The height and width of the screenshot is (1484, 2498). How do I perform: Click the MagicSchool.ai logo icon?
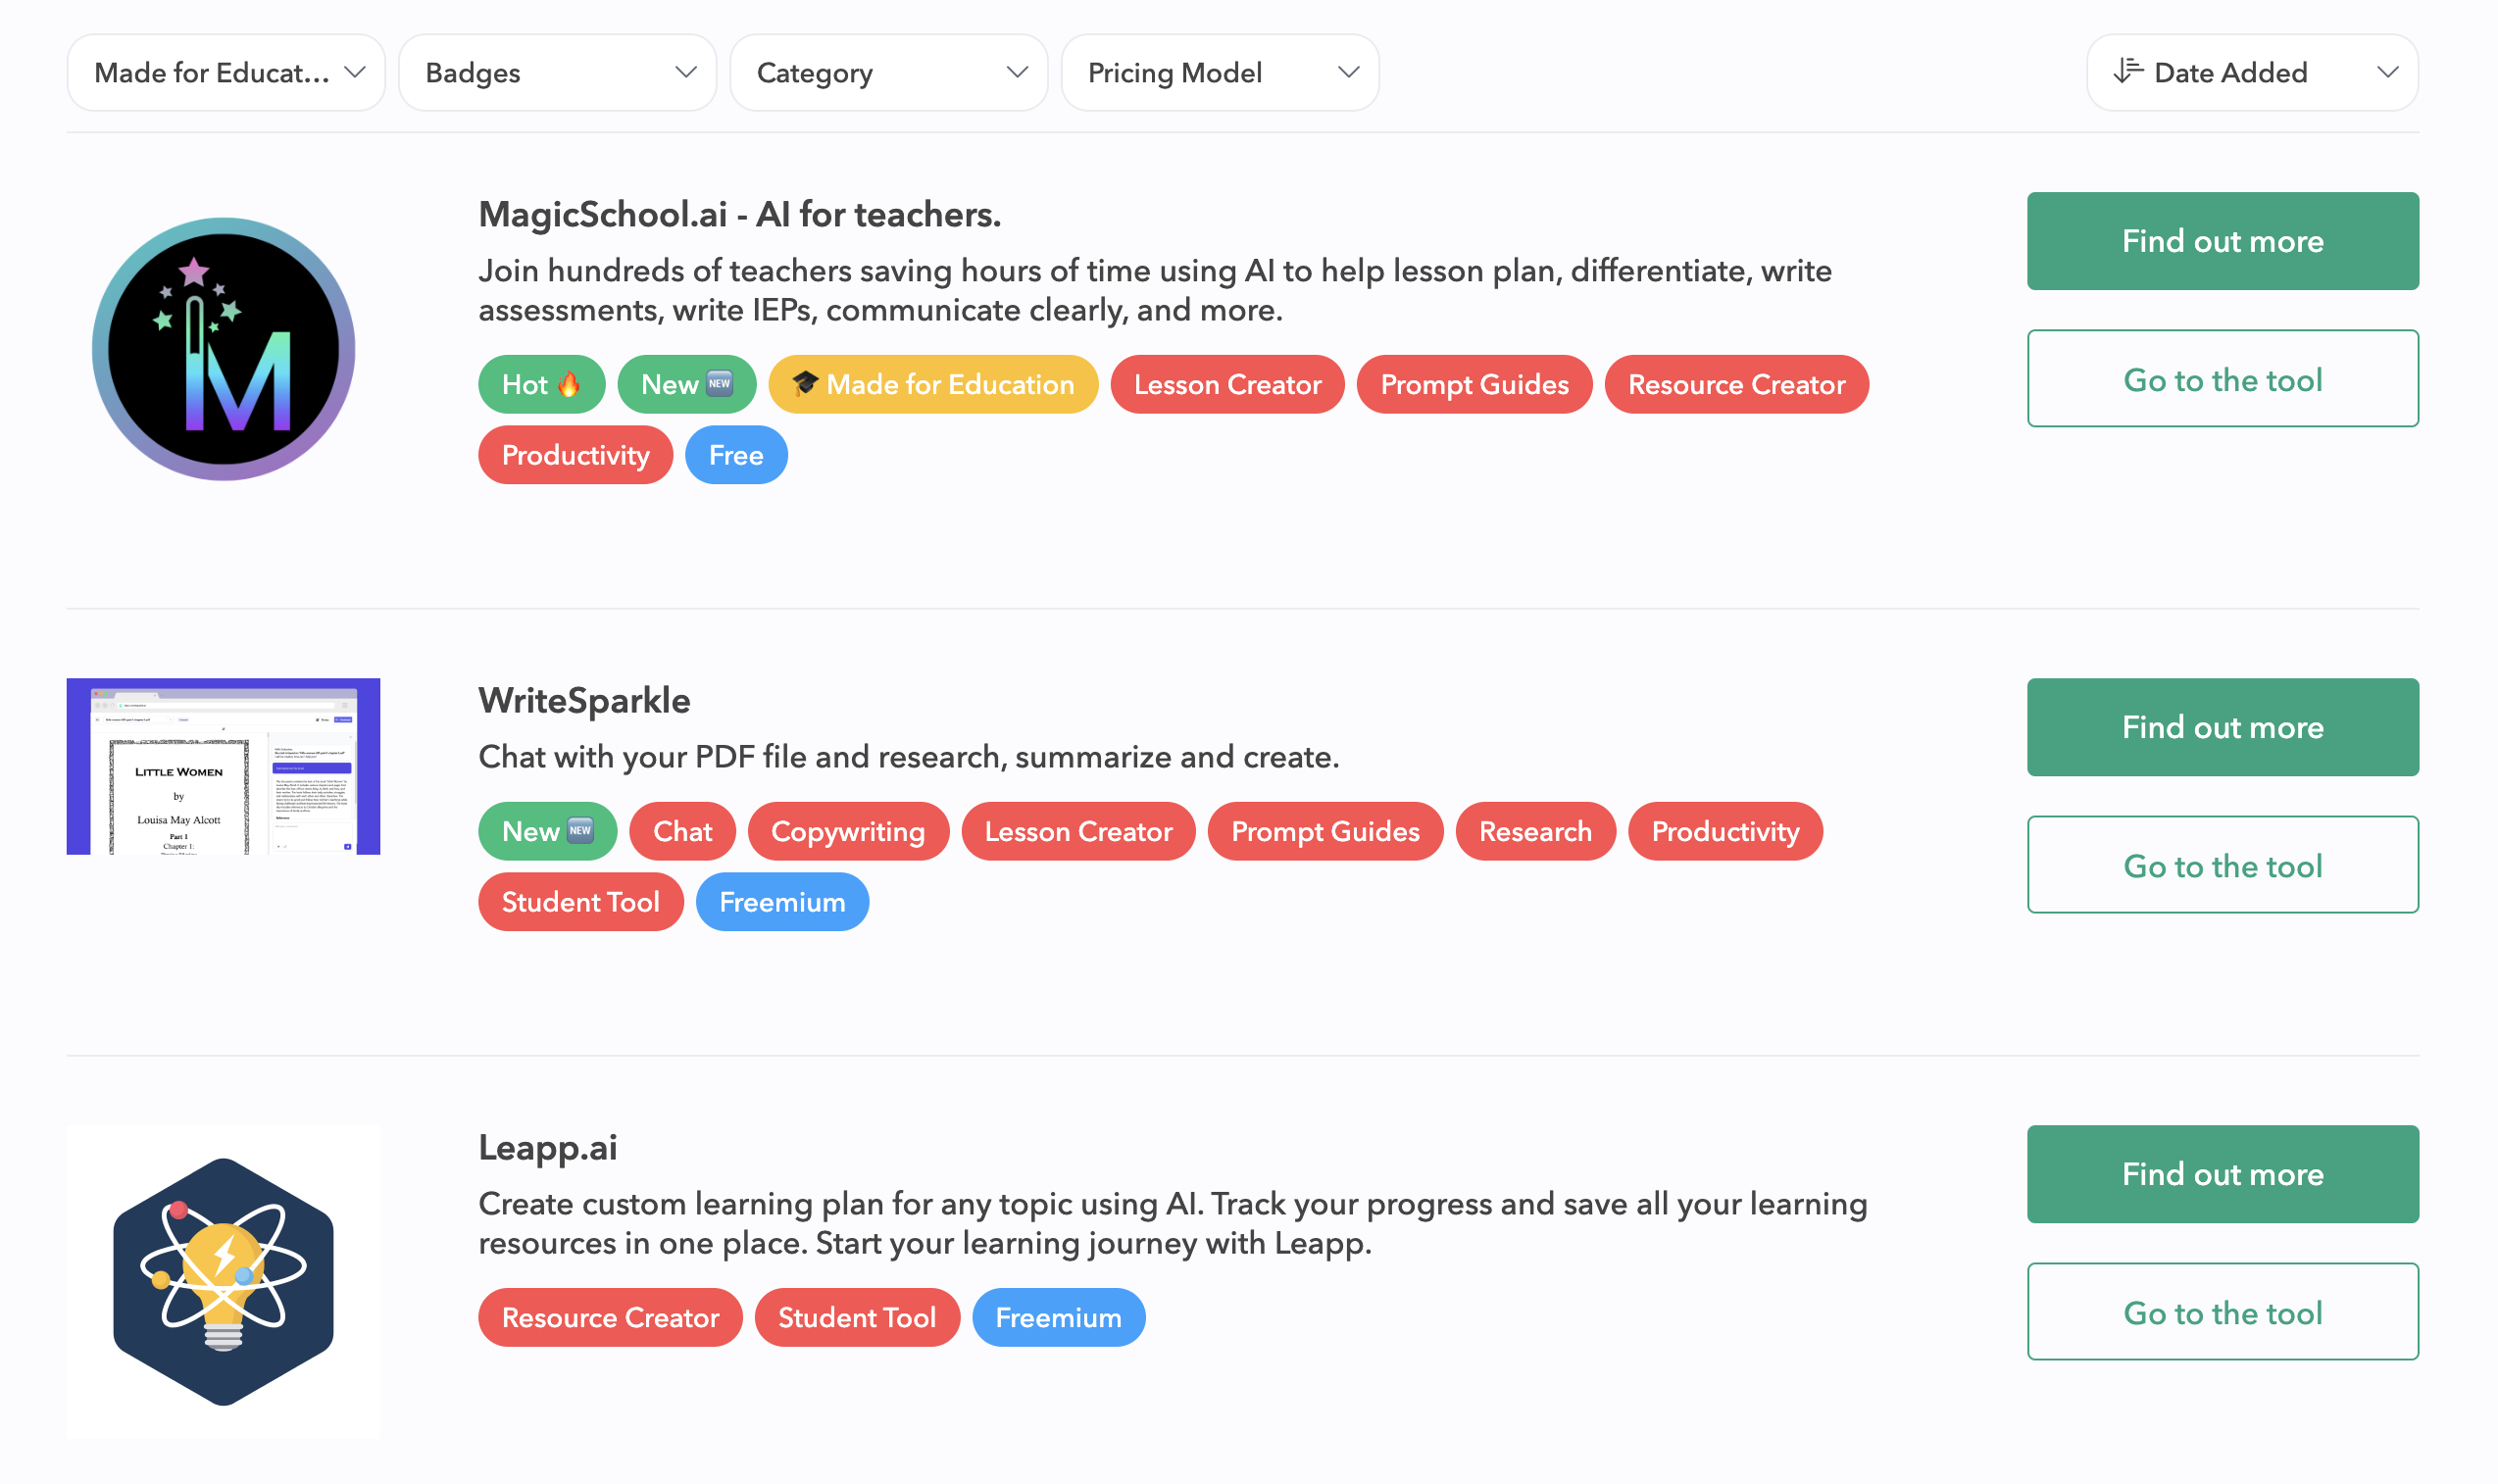[x=223, y=349]
